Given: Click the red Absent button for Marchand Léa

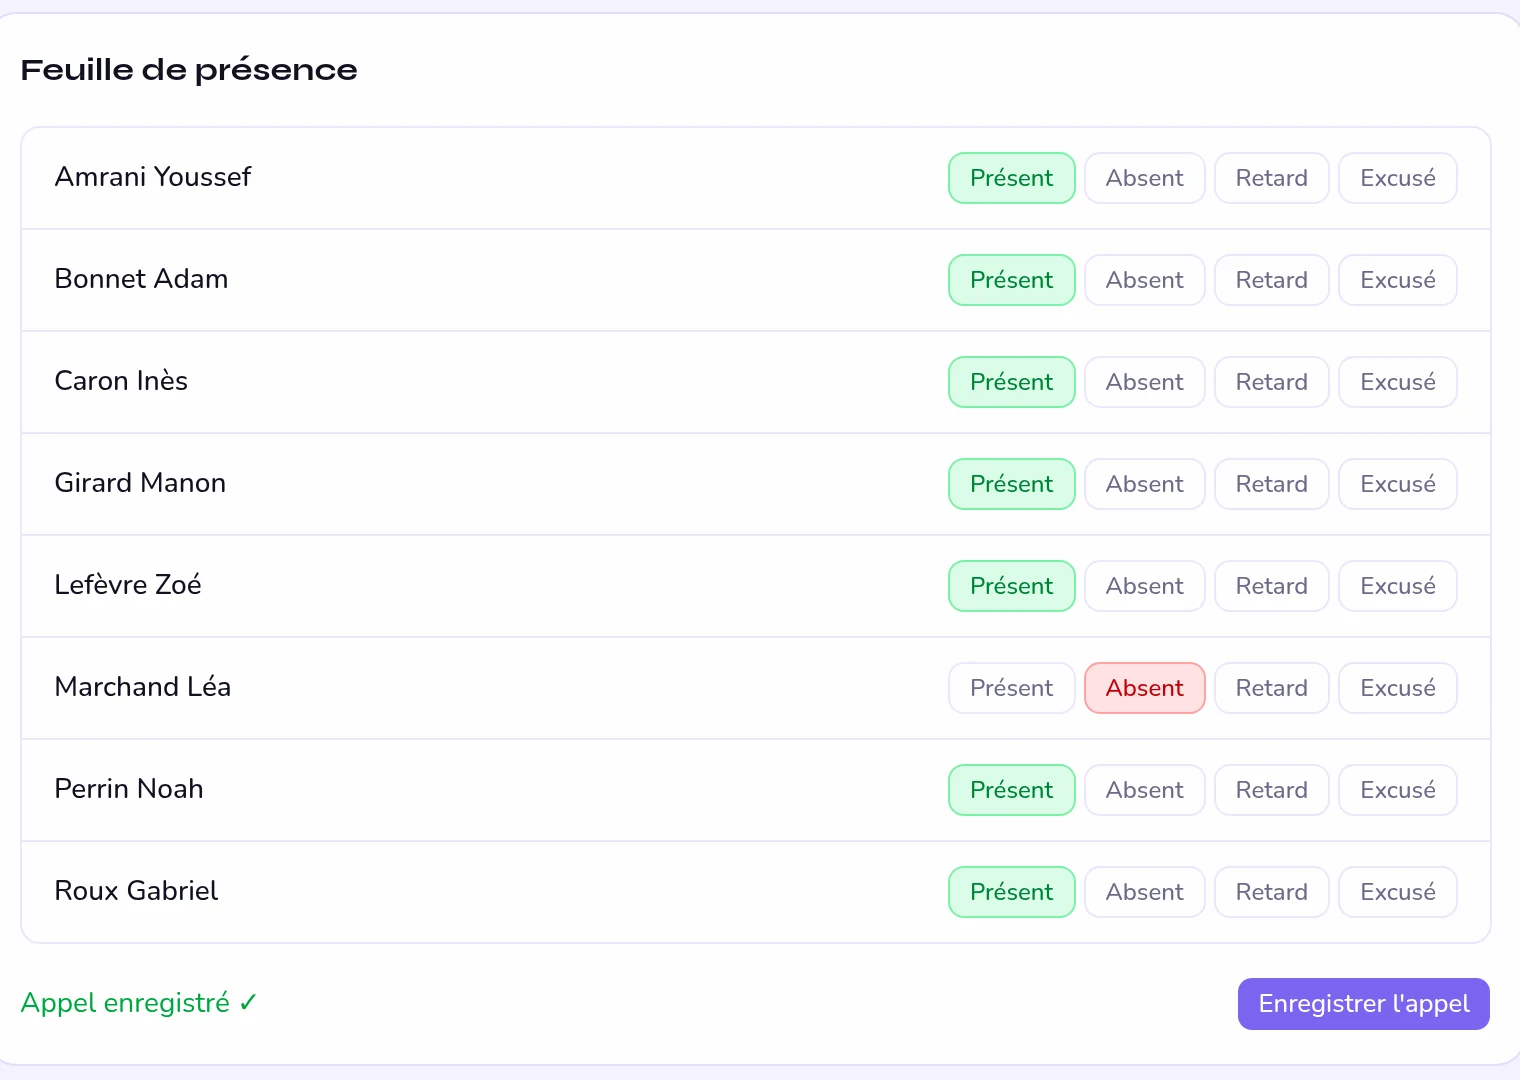Looking at the screenshot, I should pyautogui.click(x=1144, y=688).
